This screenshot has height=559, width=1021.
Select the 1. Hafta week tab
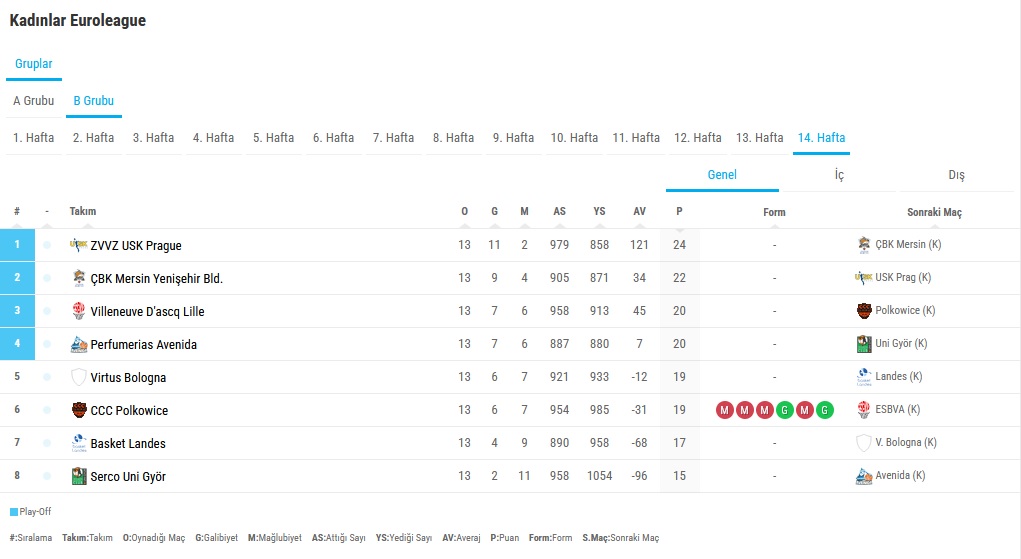[x=34, y=138]
